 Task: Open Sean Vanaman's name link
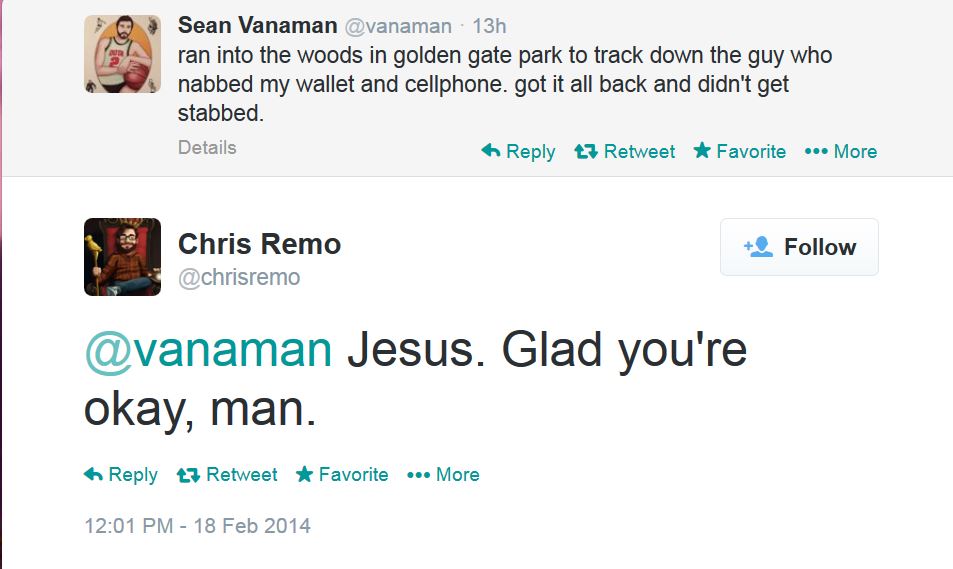click(x=257, y=26)
